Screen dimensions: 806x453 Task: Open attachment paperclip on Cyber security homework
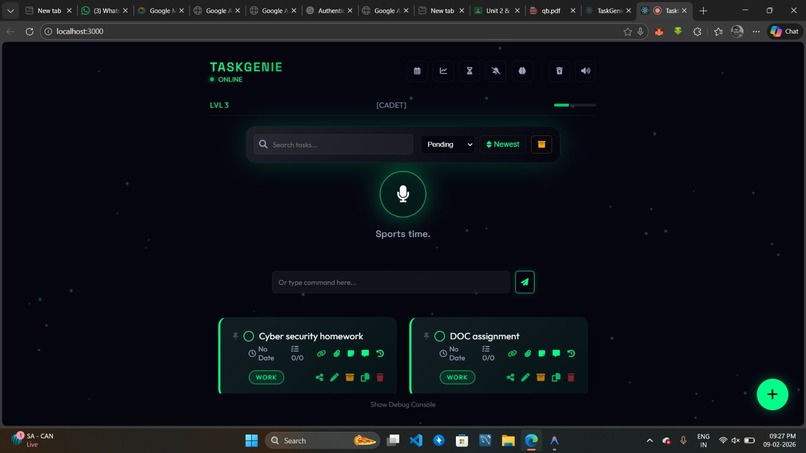(x=337, y=353)
